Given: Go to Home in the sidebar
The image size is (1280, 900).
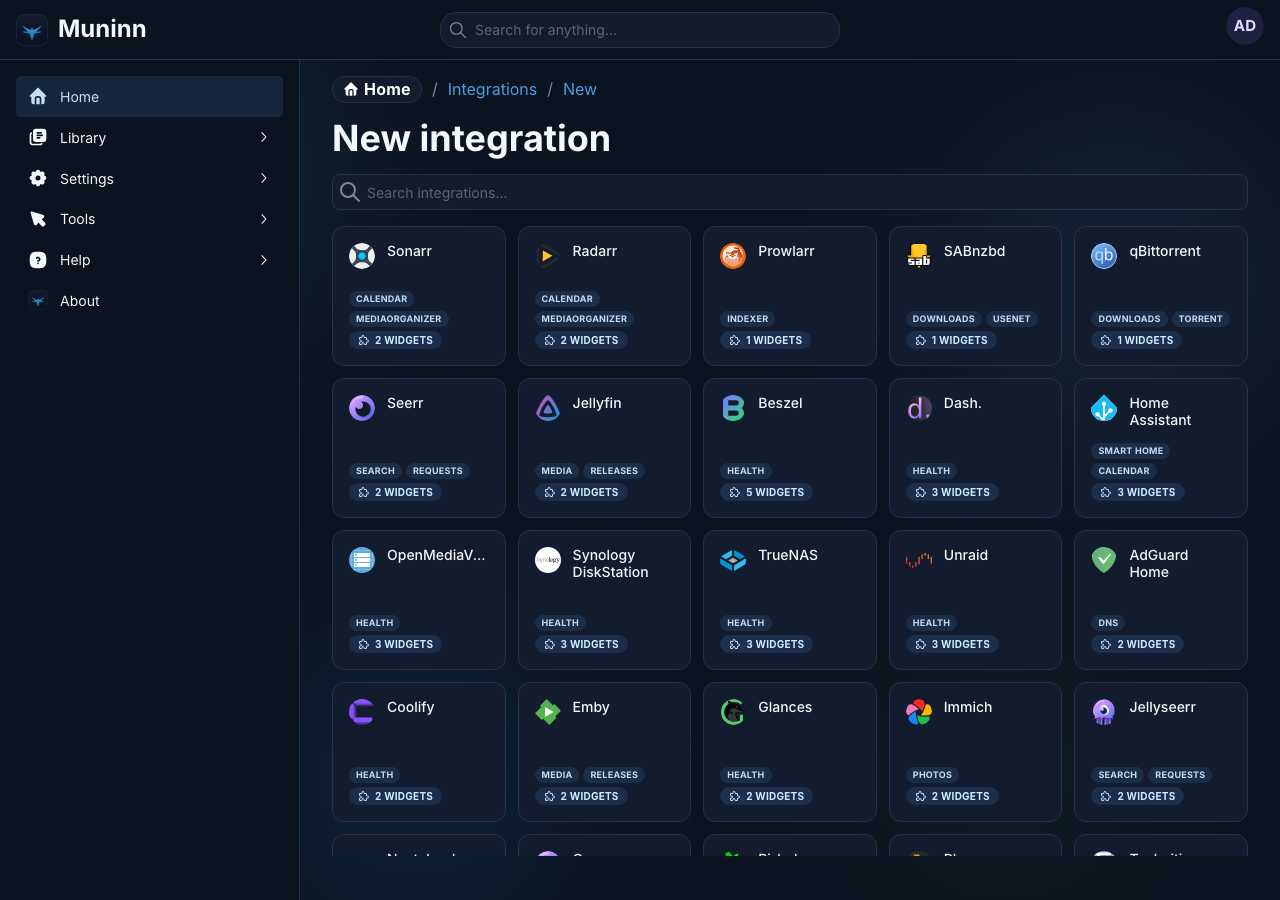Looking at the screenshot, I should (x=149, y=97).
